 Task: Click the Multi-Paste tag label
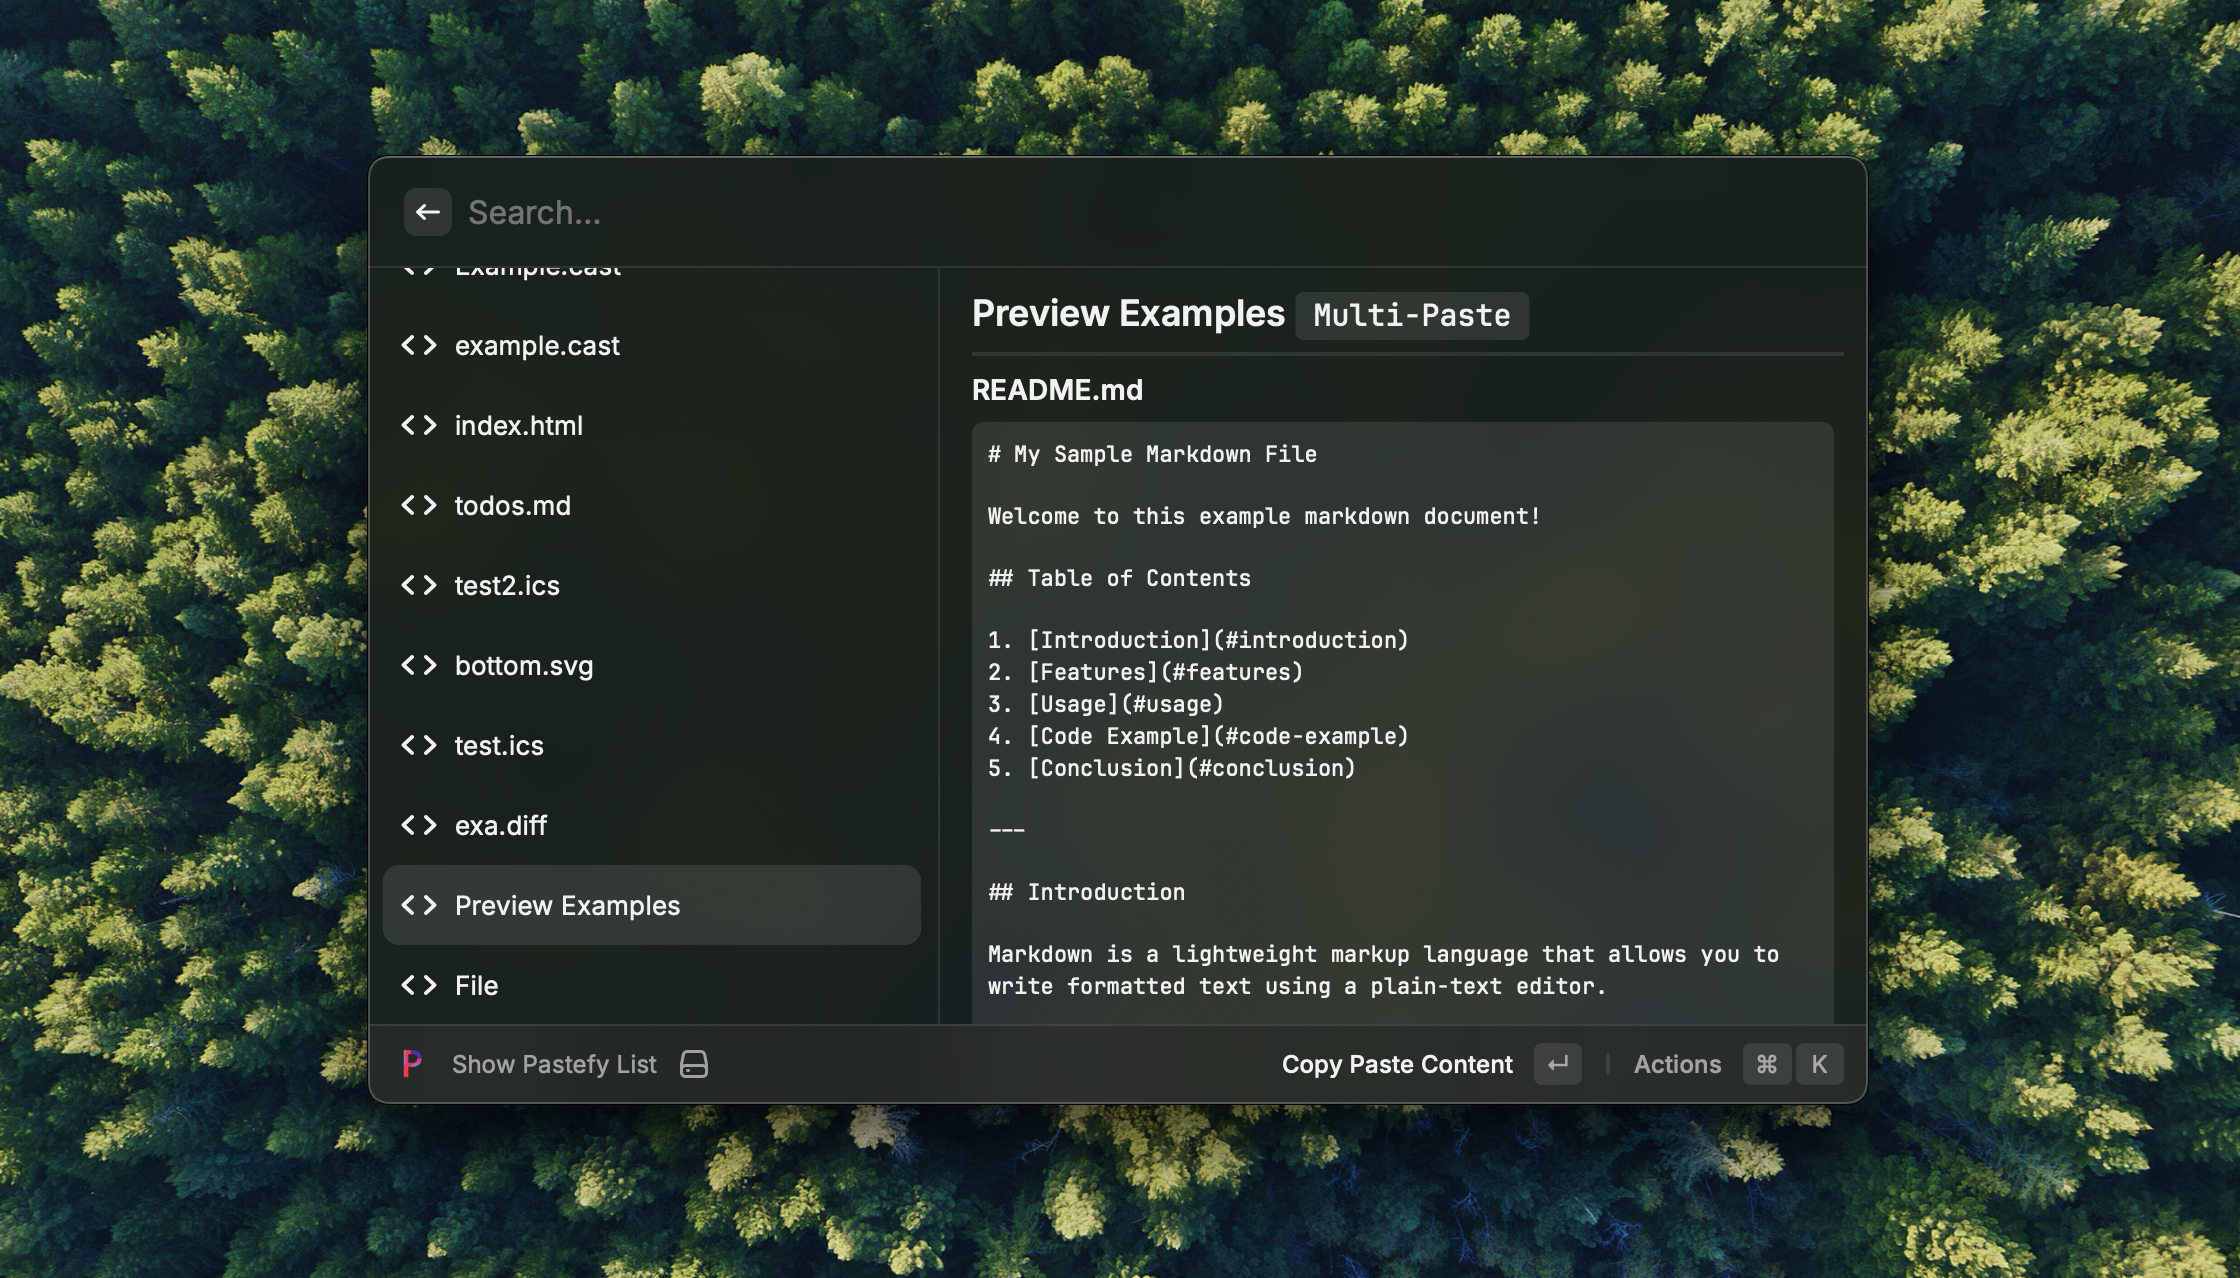pos(1411,316)
